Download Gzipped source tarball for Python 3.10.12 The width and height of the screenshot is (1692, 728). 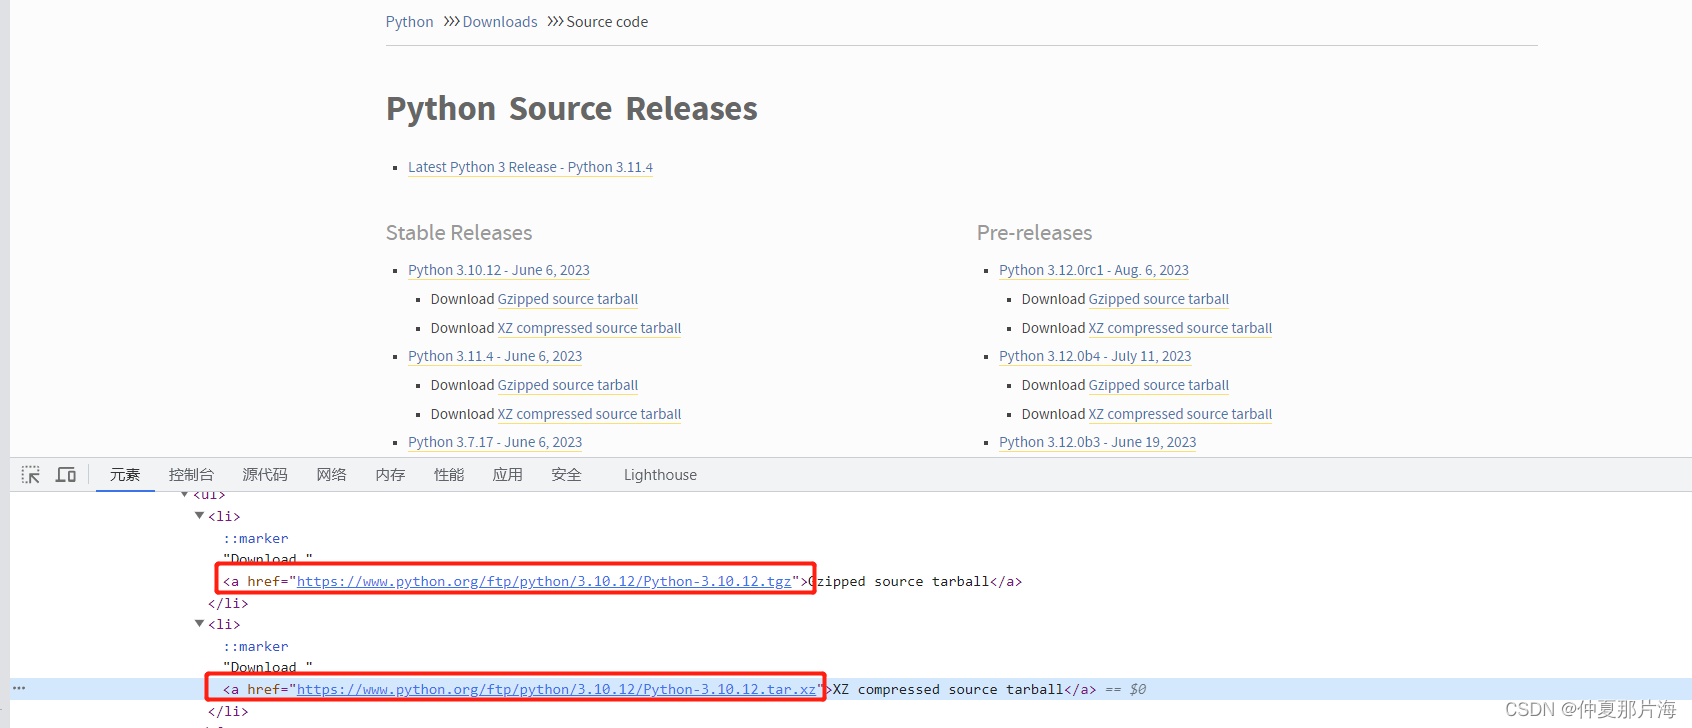568,299
